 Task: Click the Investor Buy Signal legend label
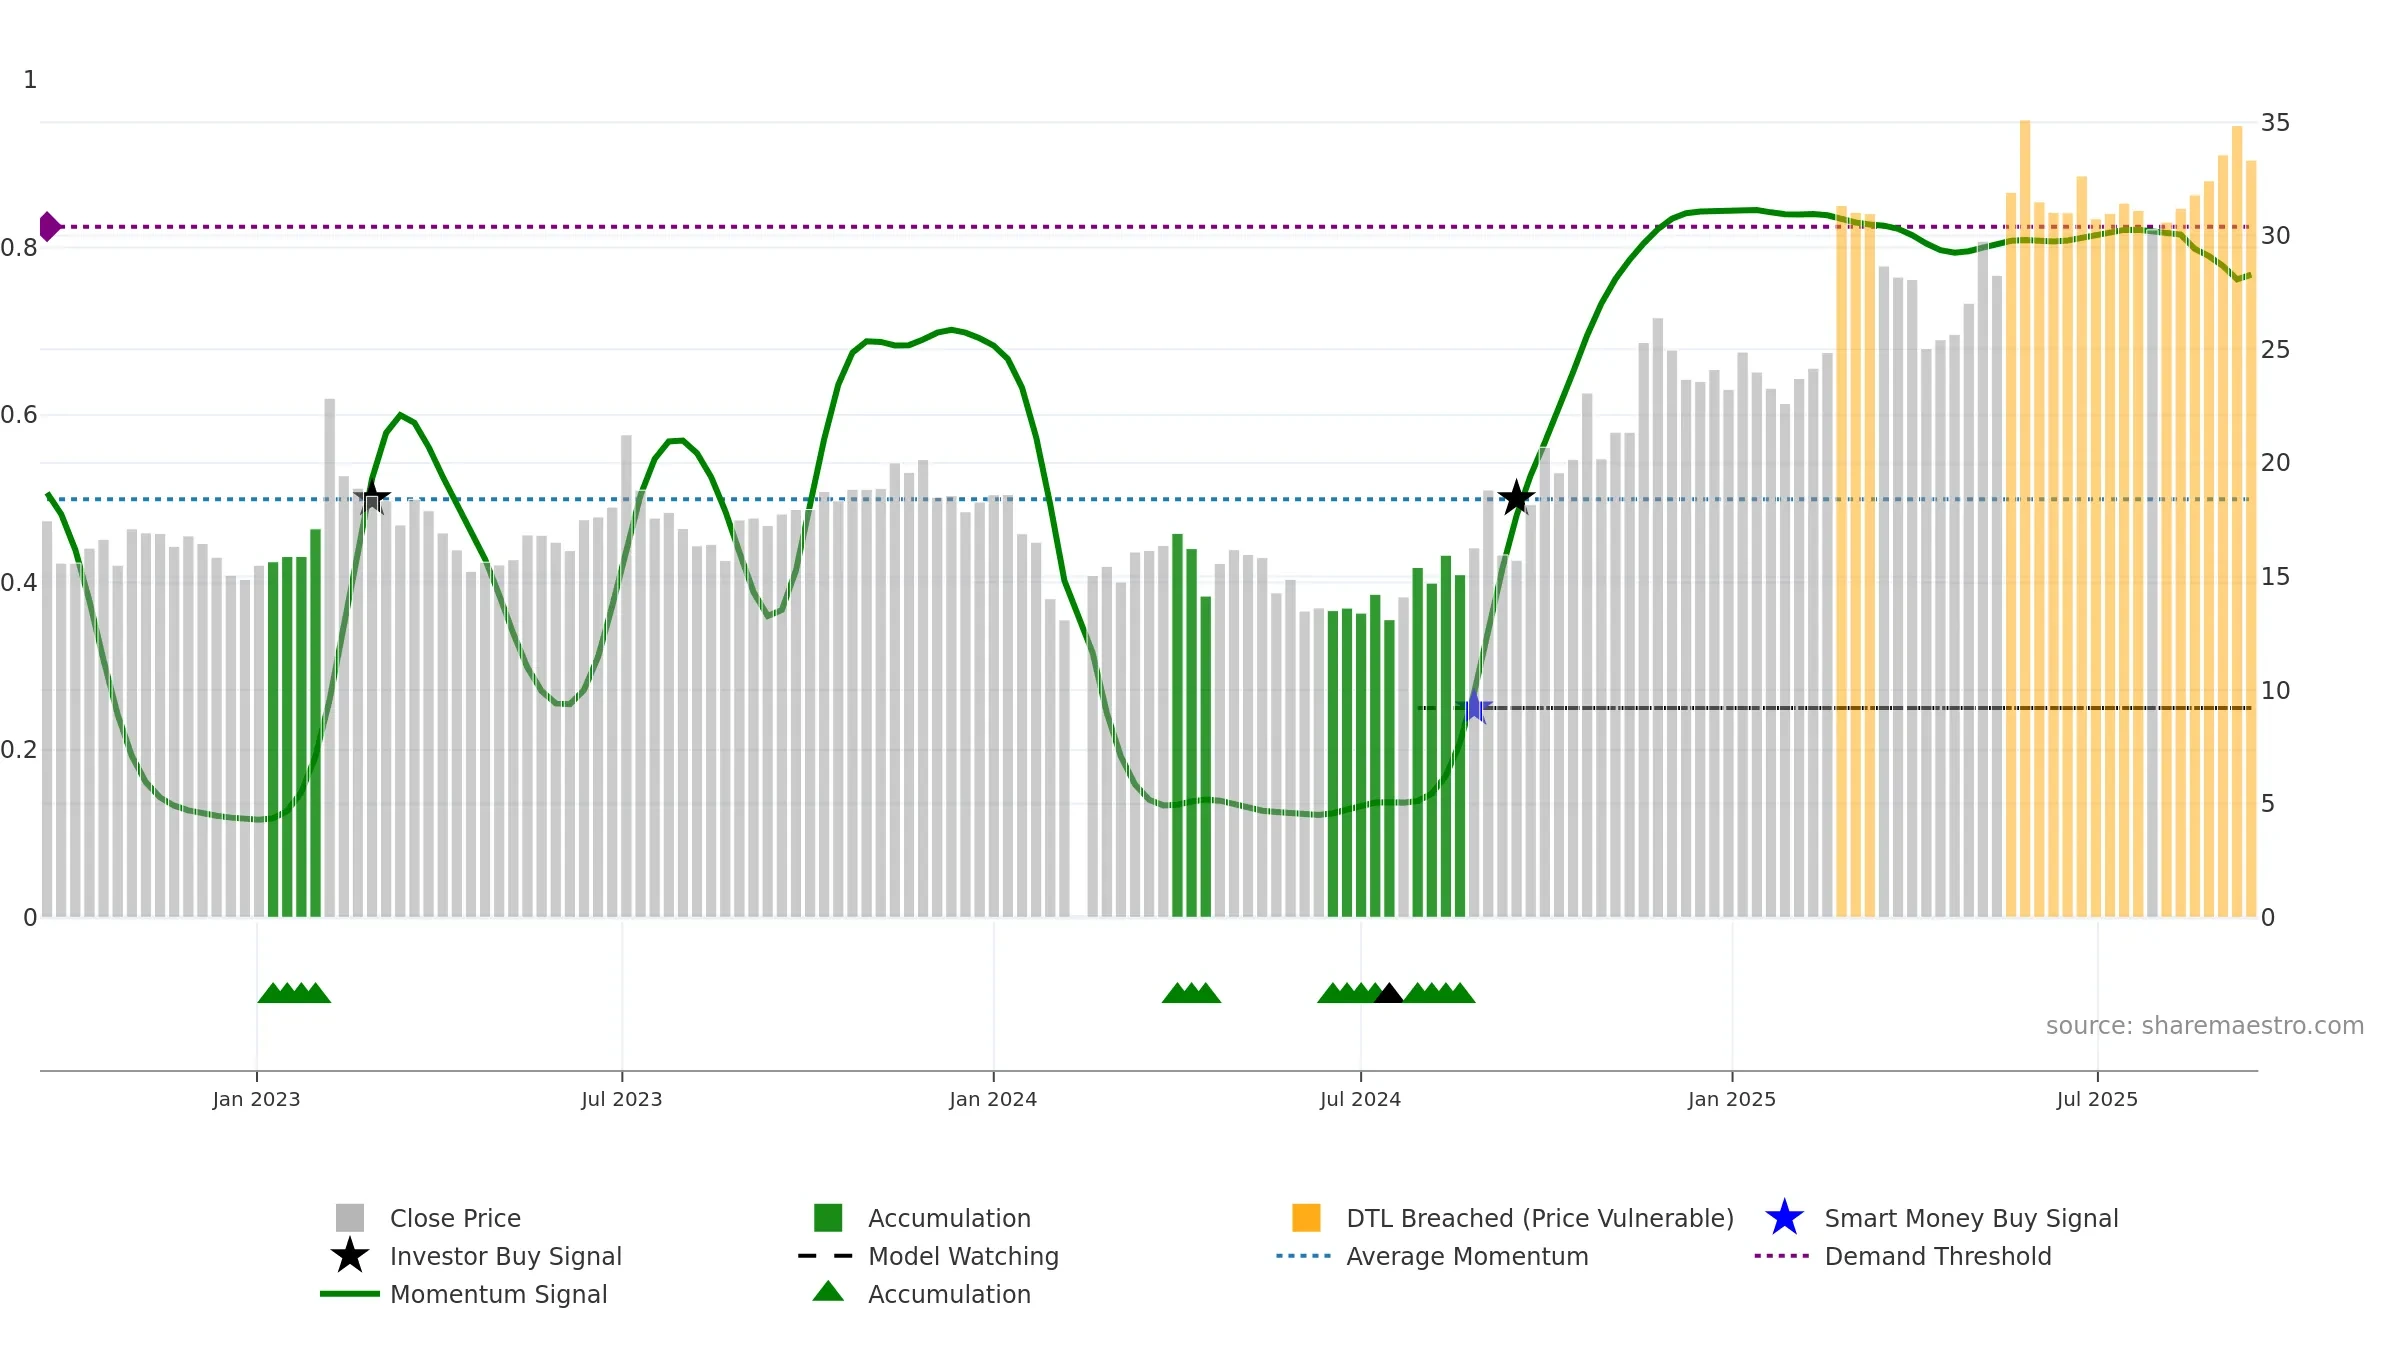pos(506,1256)
